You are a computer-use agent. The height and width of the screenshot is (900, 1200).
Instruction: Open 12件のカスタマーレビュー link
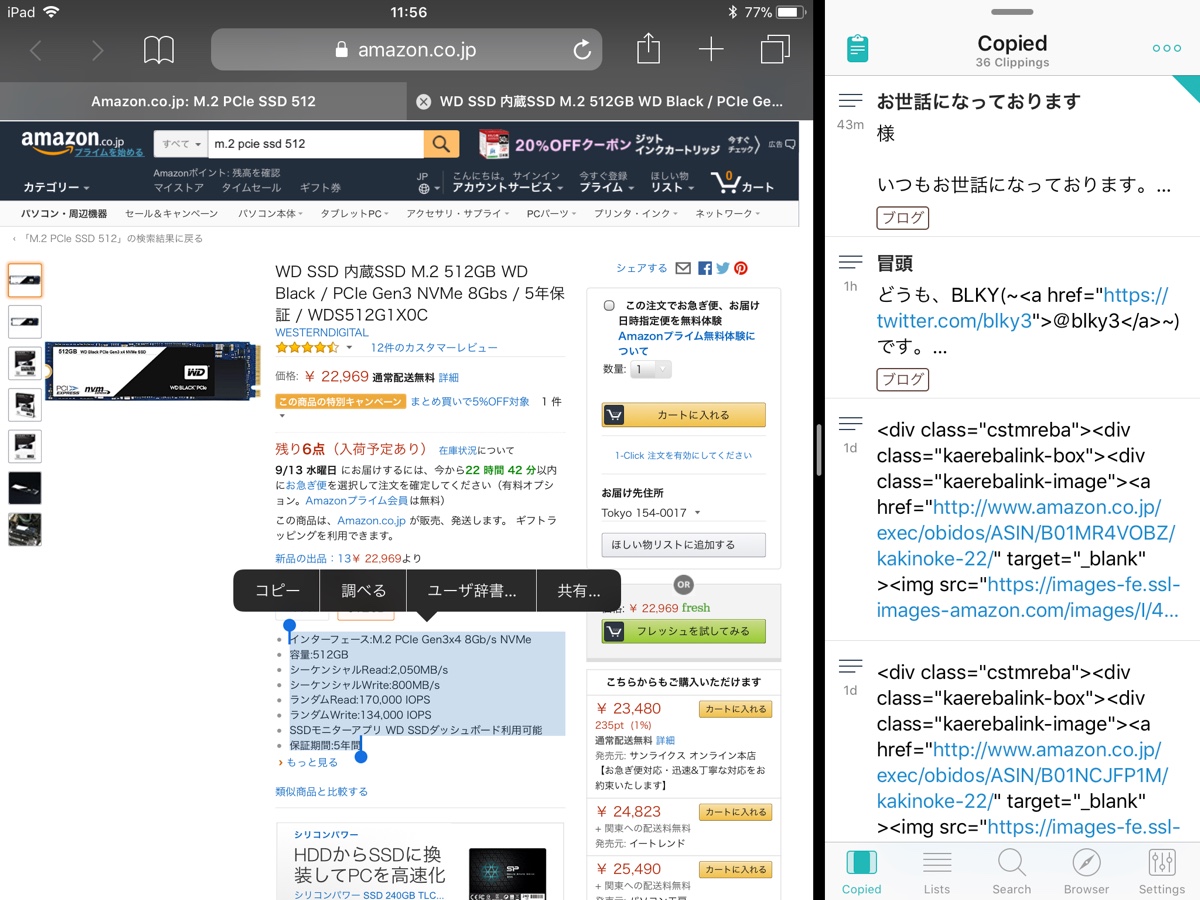434,348
